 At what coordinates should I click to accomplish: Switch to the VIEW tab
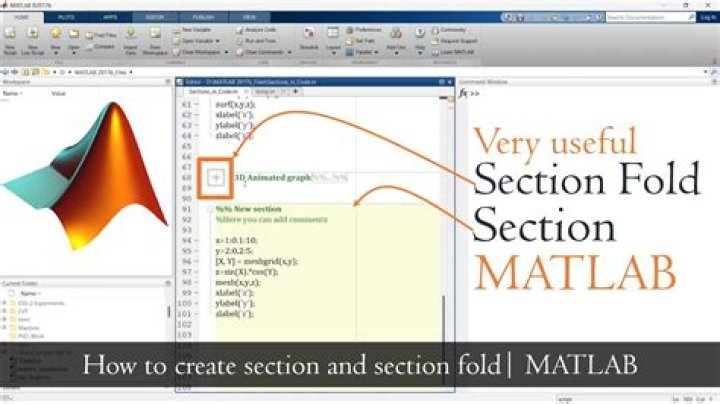point(249,17)
